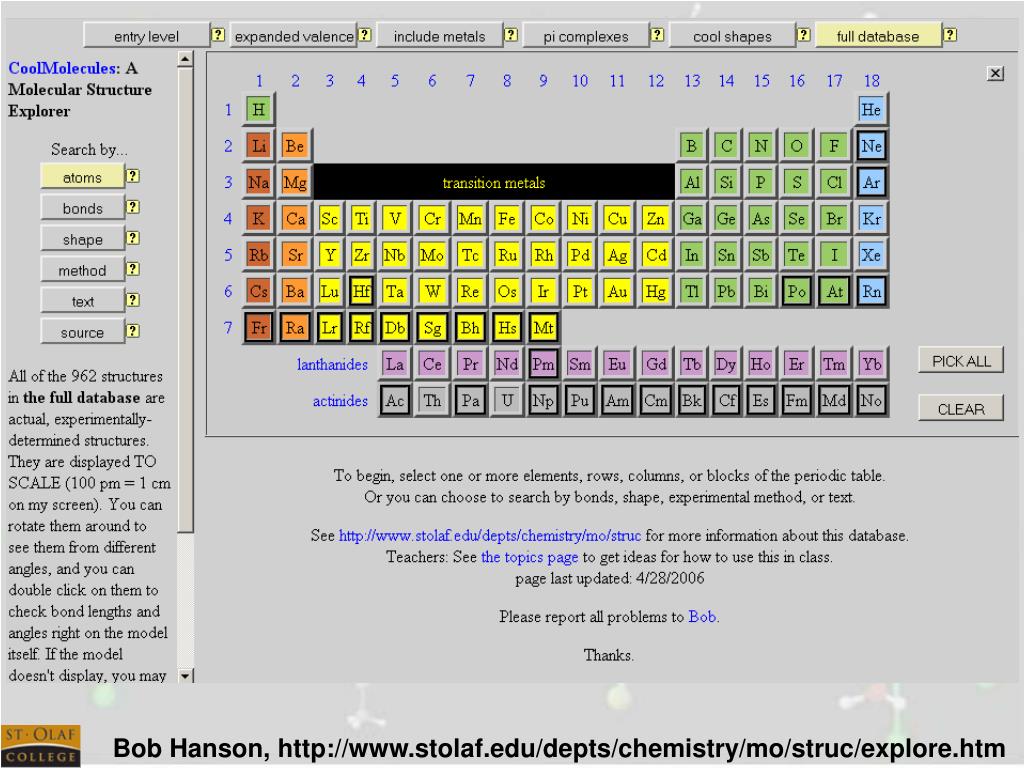Toggle gold Au element
Screen dimensions: 1024x768
[x=617, y=291]
